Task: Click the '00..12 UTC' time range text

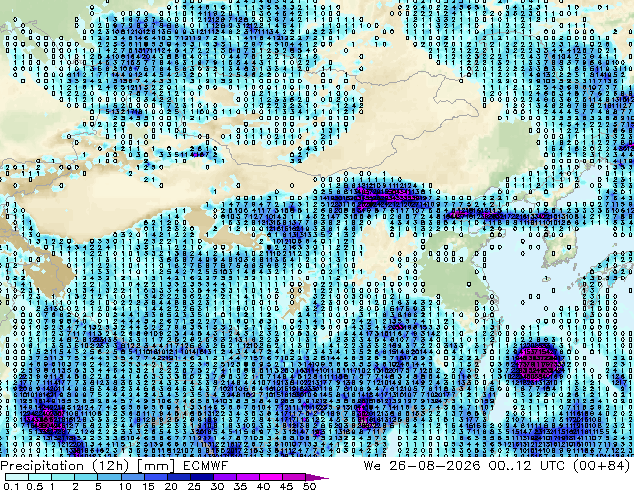Action: (x=527, y=466)
